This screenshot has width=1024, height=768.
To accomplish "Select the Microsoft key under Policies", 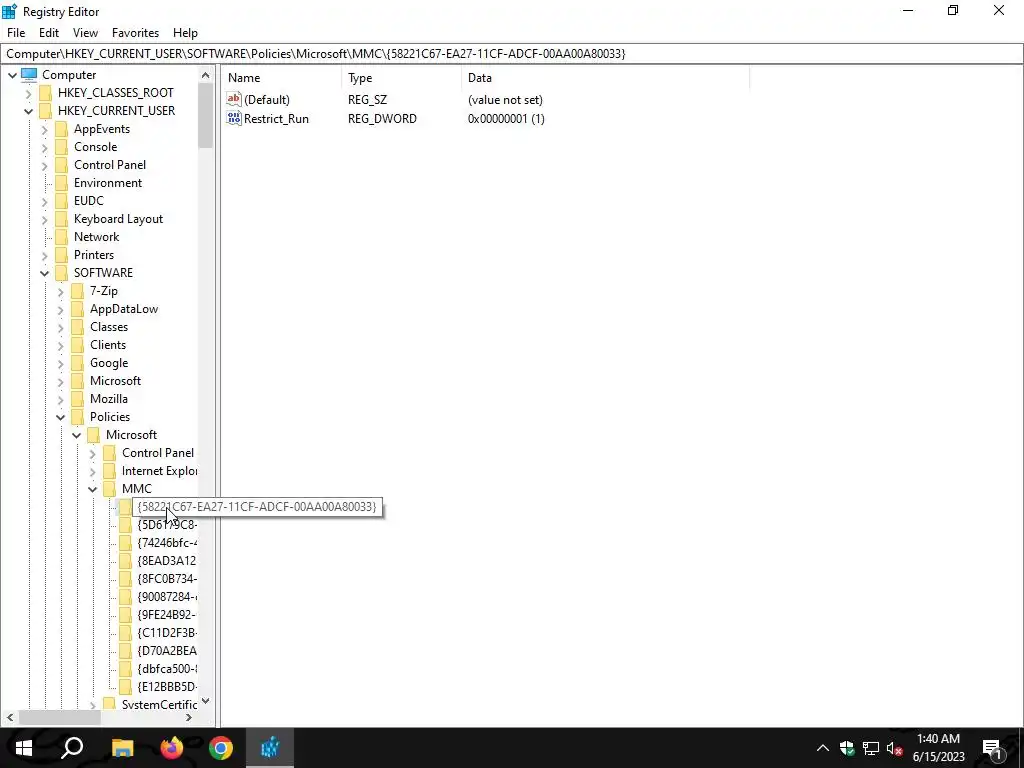I will tap(131, 435).
